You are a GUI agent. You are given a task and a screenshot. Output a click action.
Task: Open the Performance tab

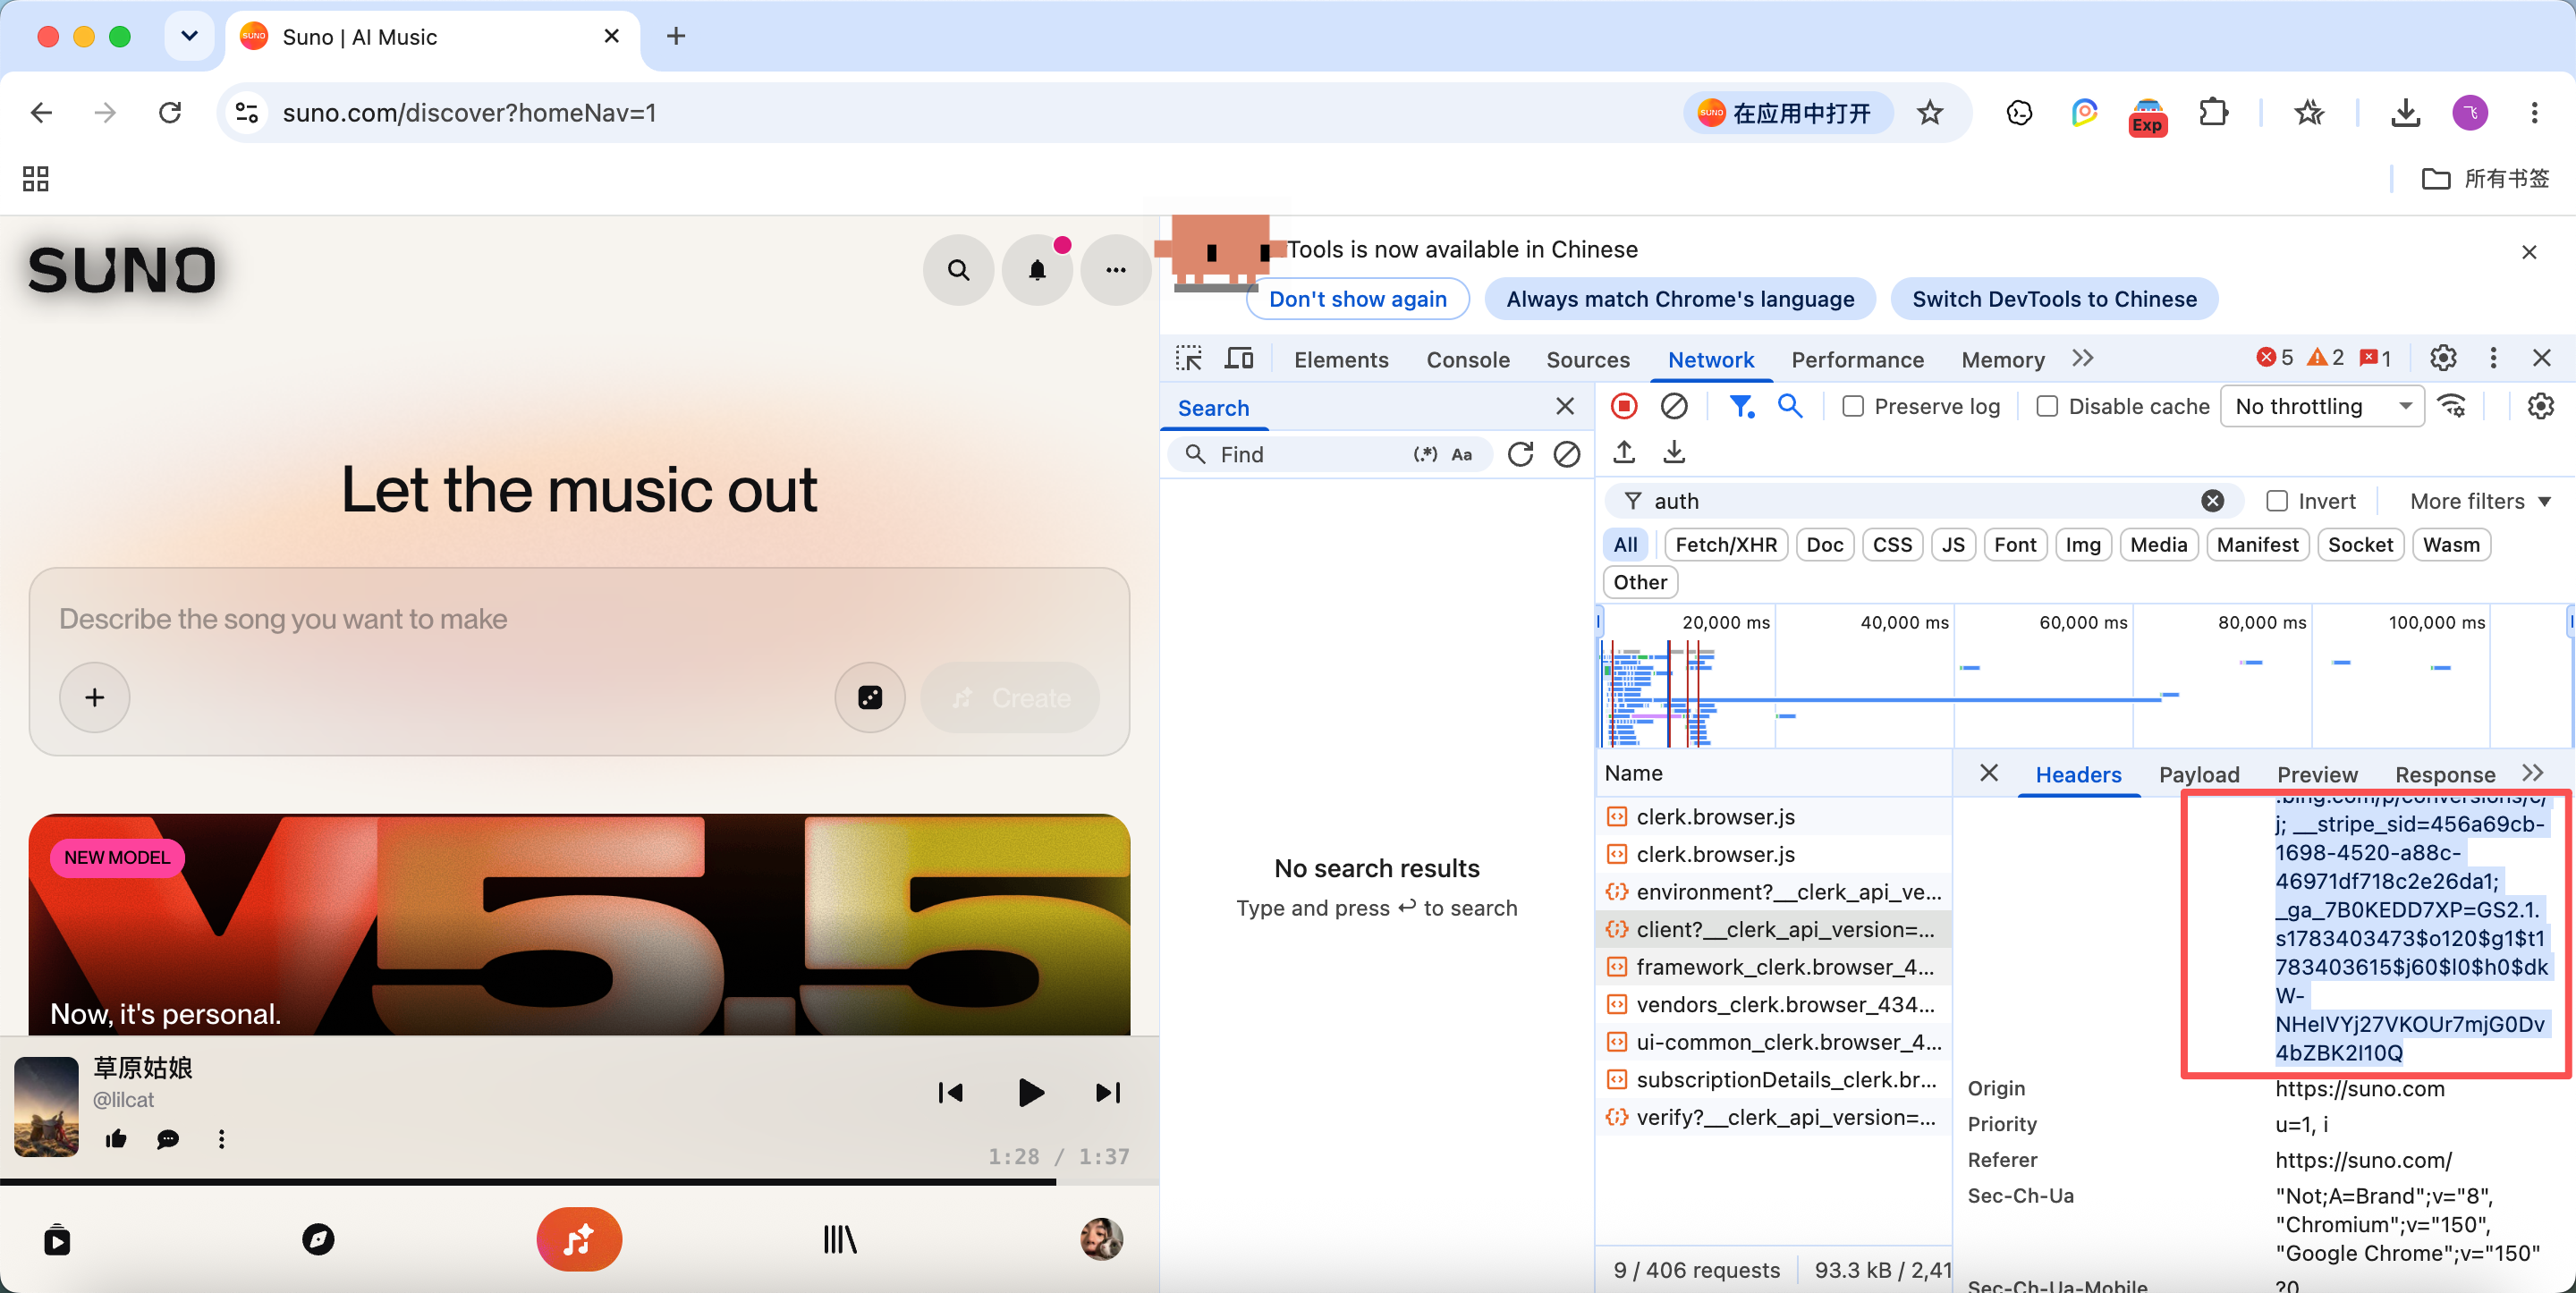pos(1857,360)
